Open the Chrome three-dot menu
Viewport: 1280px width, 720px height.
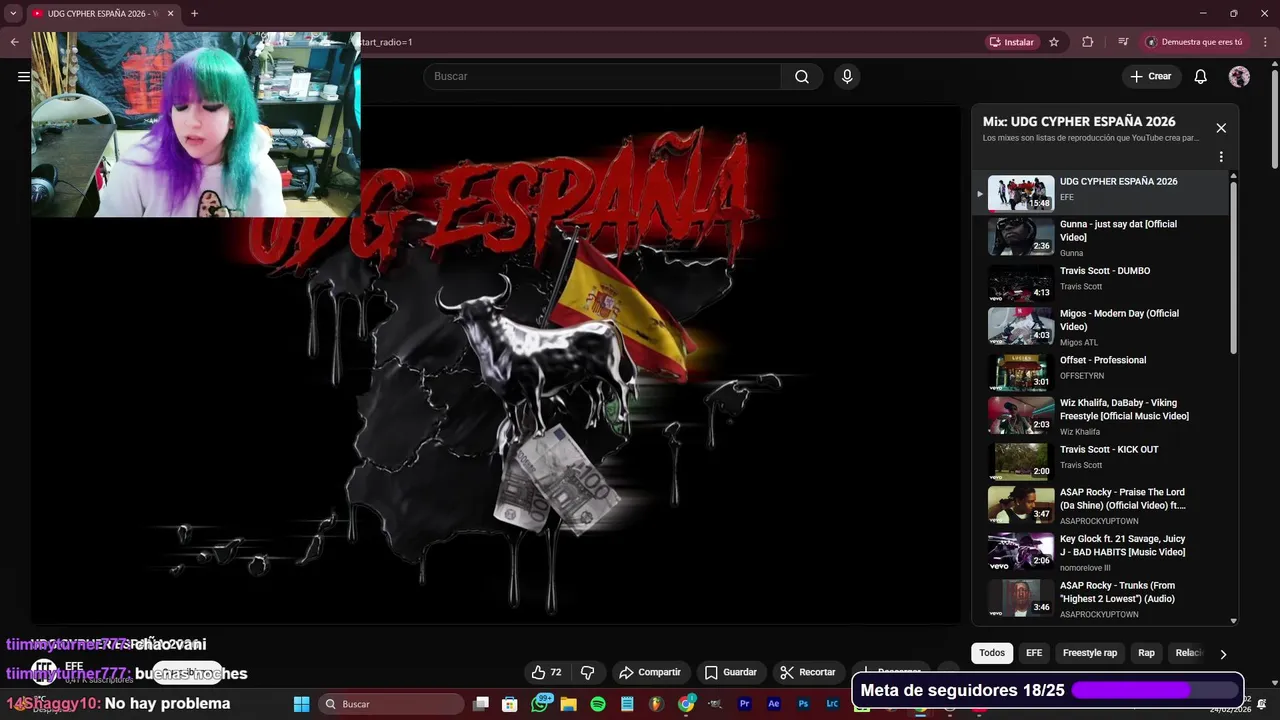(1265, 42)
